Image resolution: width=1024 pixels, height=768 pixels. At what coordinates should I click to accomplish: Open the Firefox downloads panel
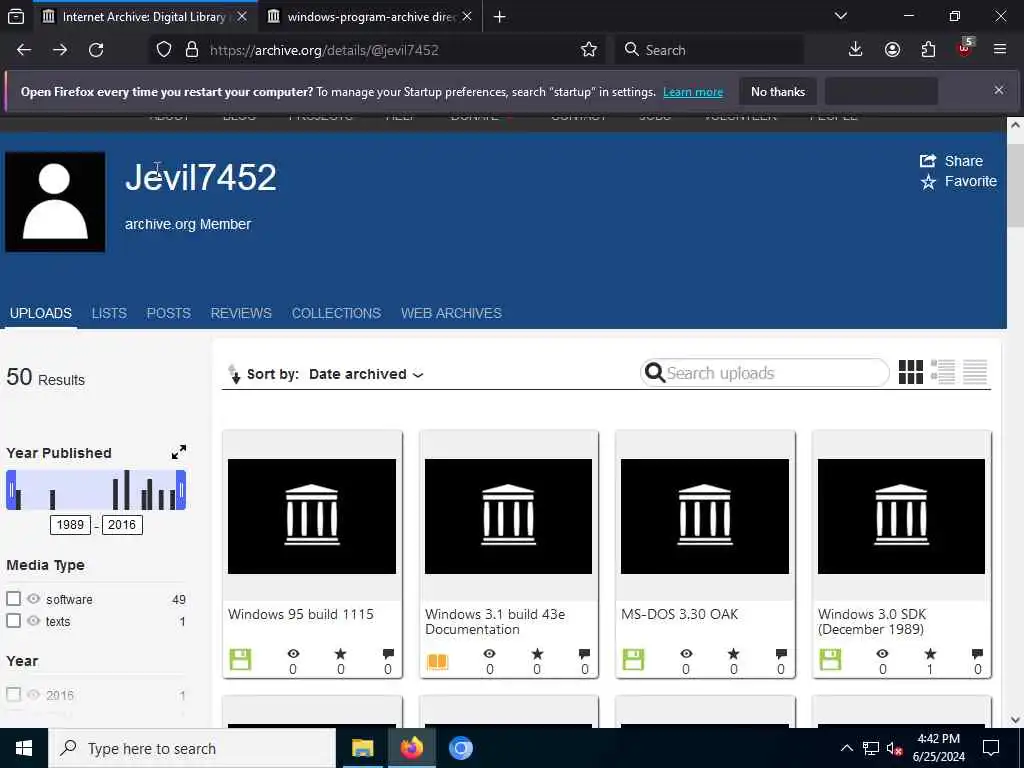point(856,50)
